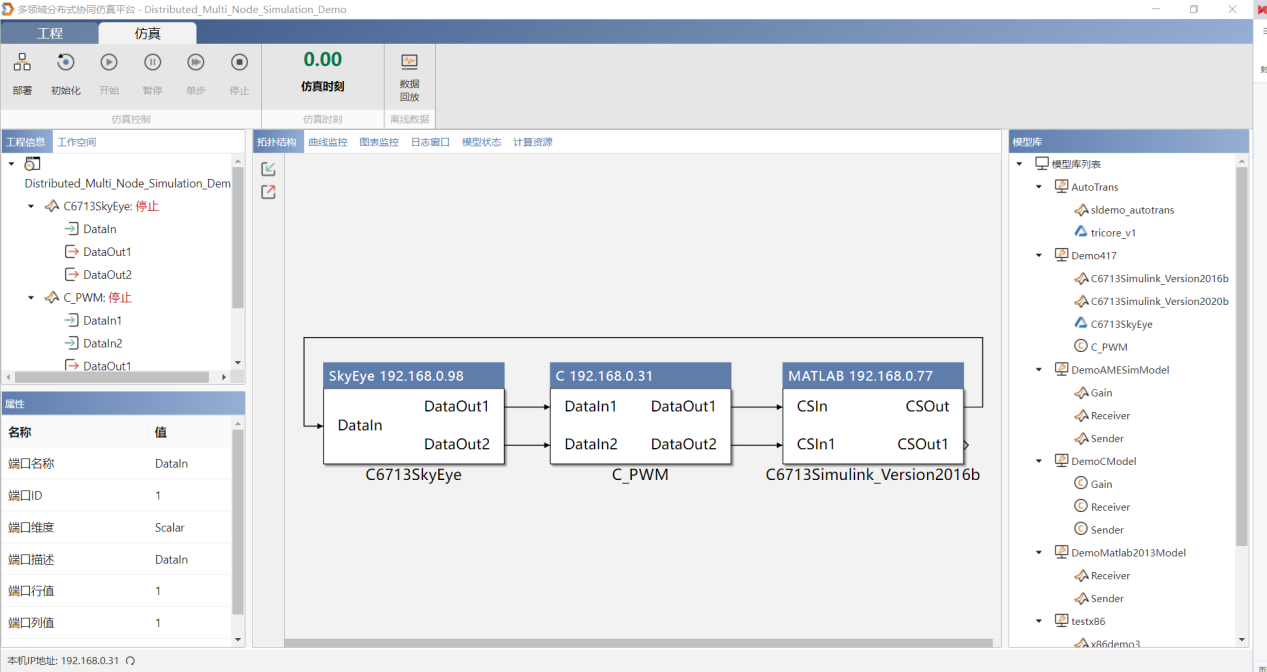Select C6713Simulink_Version2020b in model library
The image size is (1267, 672).
[x=1159, y=301]
